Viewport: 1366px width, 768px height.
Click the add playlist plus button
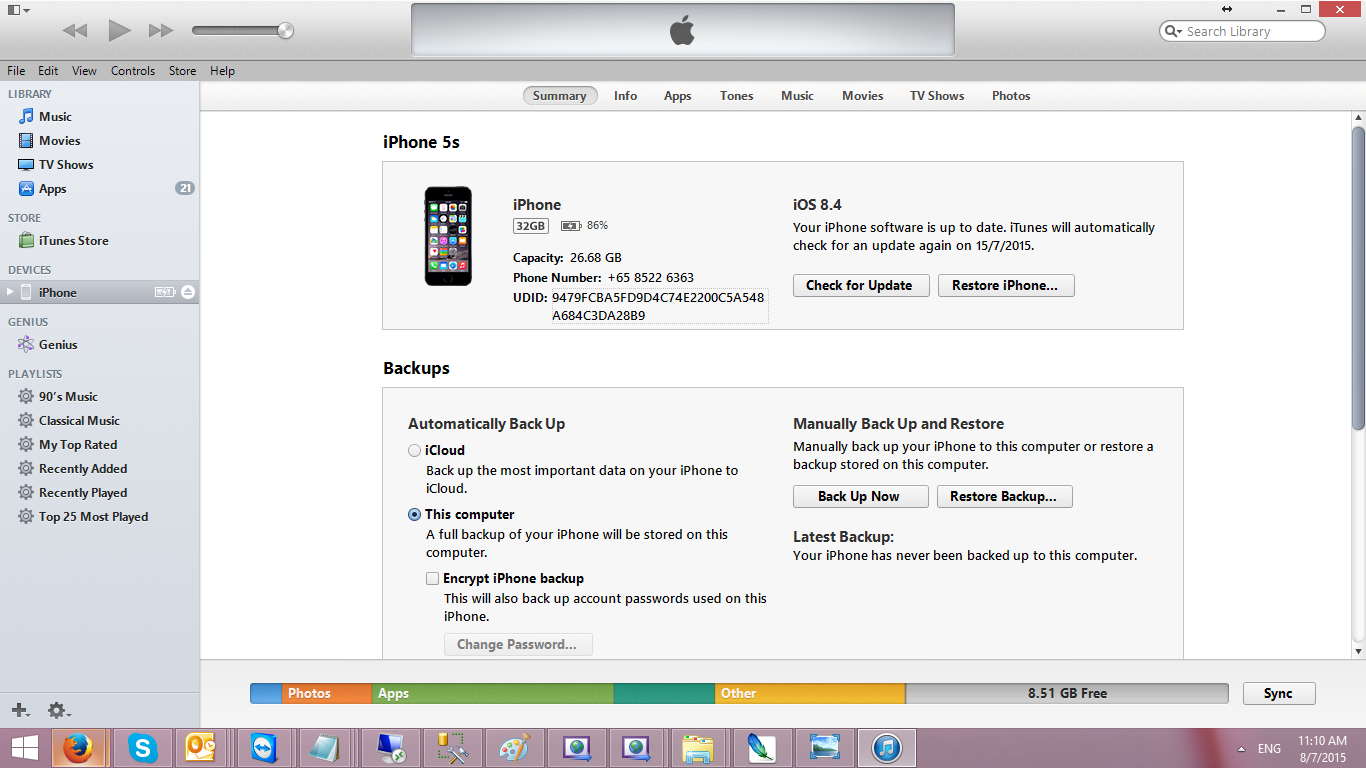coord(20,710)
